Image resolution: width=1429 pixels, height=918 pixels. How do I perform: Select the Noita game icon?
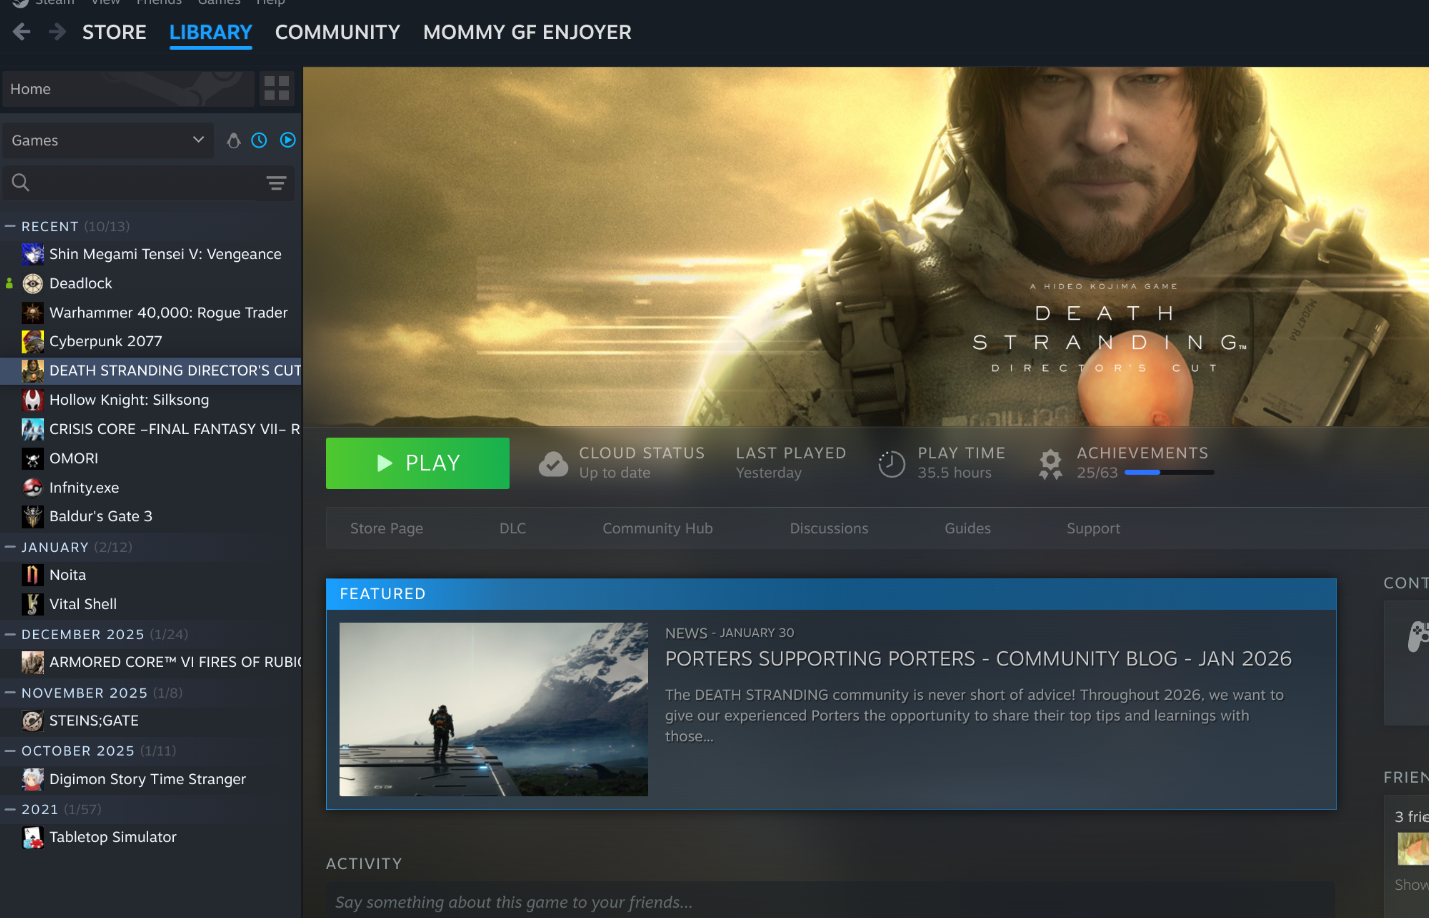tap(33, 575)
